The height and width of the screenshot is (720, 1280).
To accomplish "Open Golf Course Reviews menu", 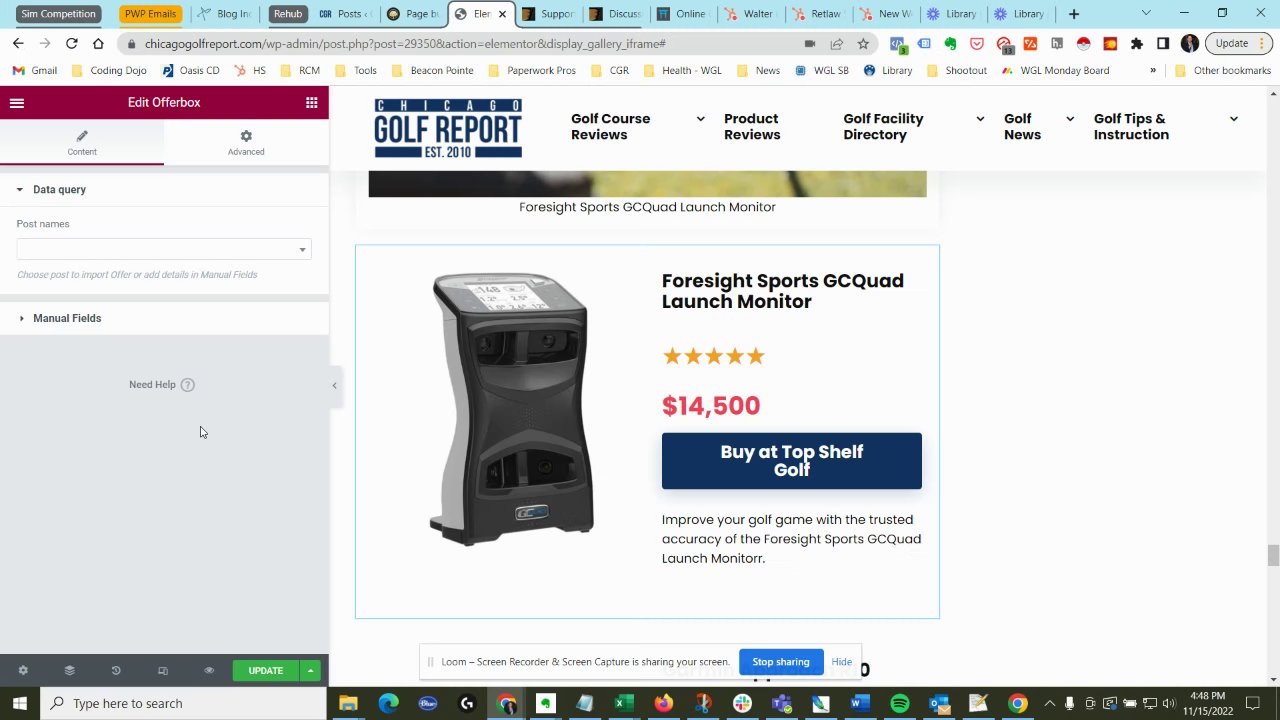I will tap(610, 127).
